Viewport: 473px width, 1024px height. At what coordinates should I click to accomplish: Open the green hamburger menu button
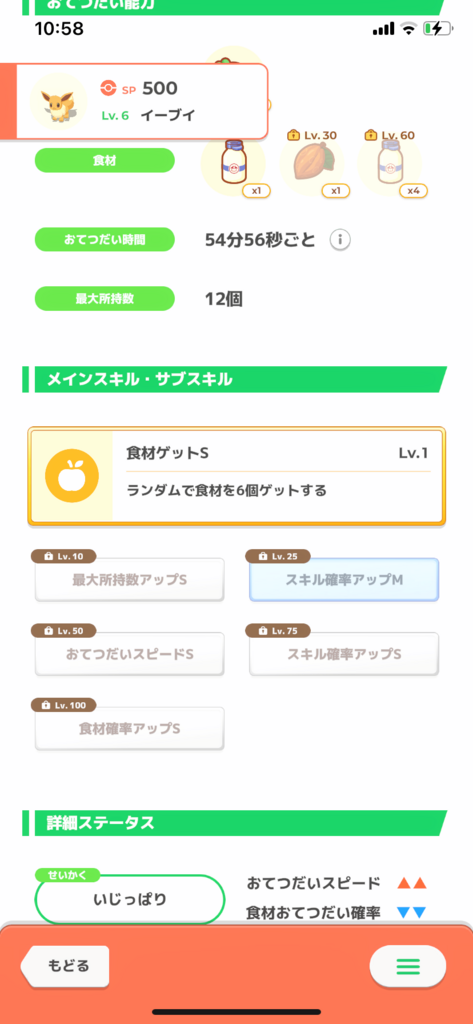point(408,966)
